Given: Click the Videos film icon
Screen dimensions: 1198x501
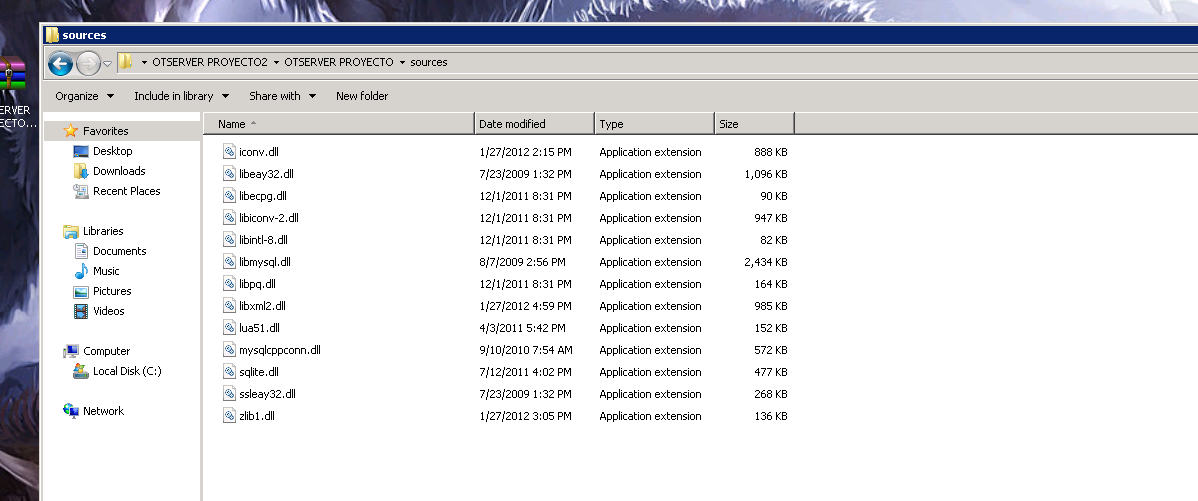Looking at the screenshot, I should point(81,311).
